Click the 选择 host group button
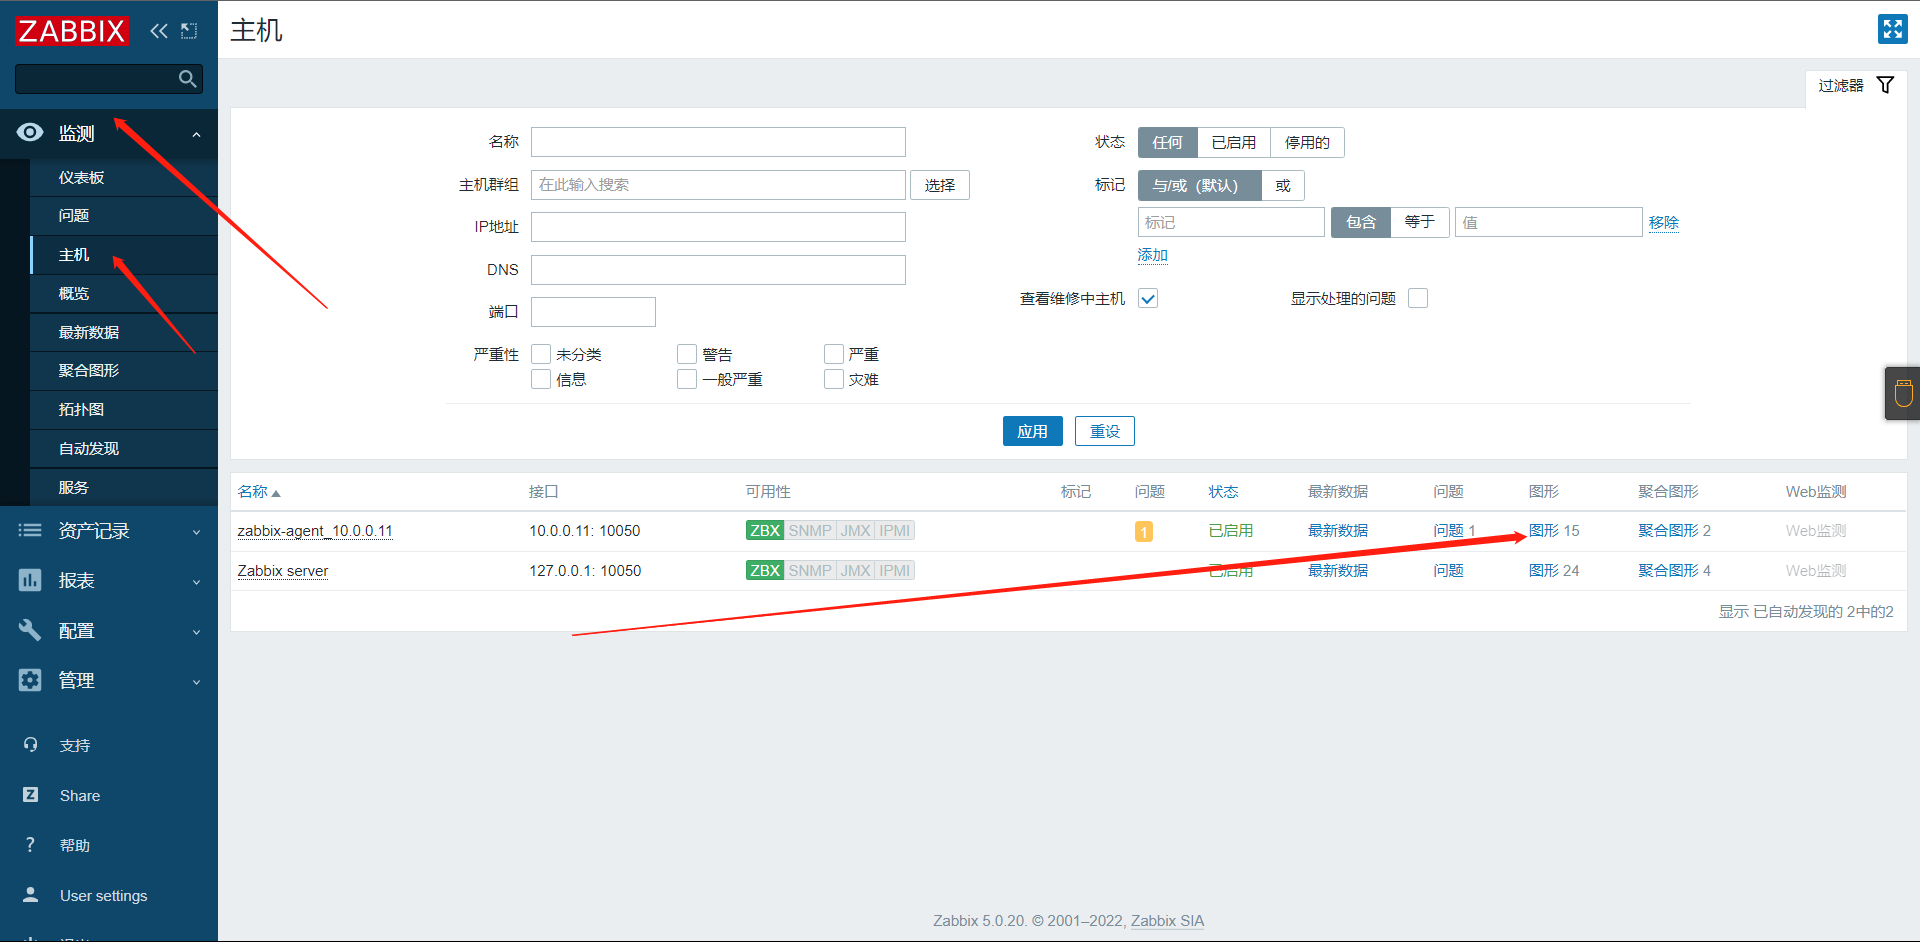This screenshot has height=942, width=1920. tap(940, 185)
